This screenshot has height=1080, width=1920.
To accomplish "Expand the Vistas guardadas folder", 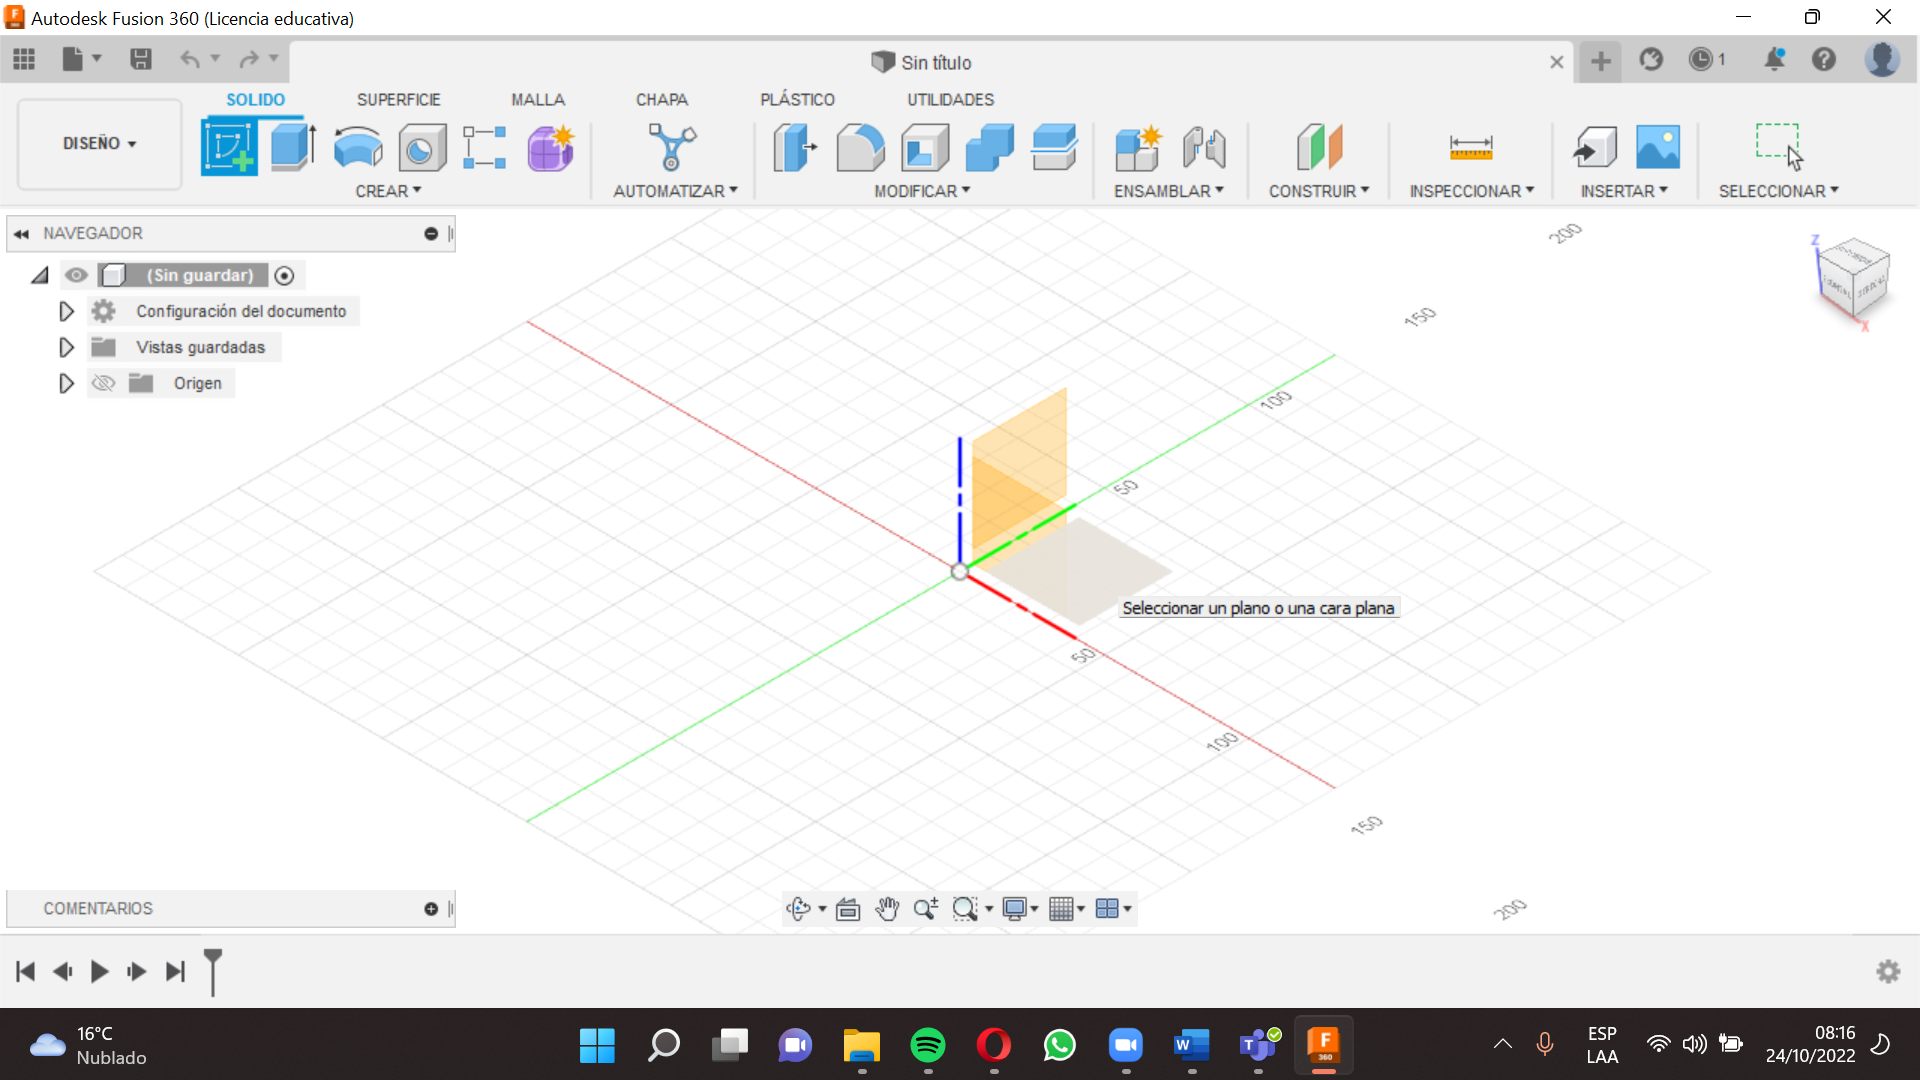I will pos(66,347).
